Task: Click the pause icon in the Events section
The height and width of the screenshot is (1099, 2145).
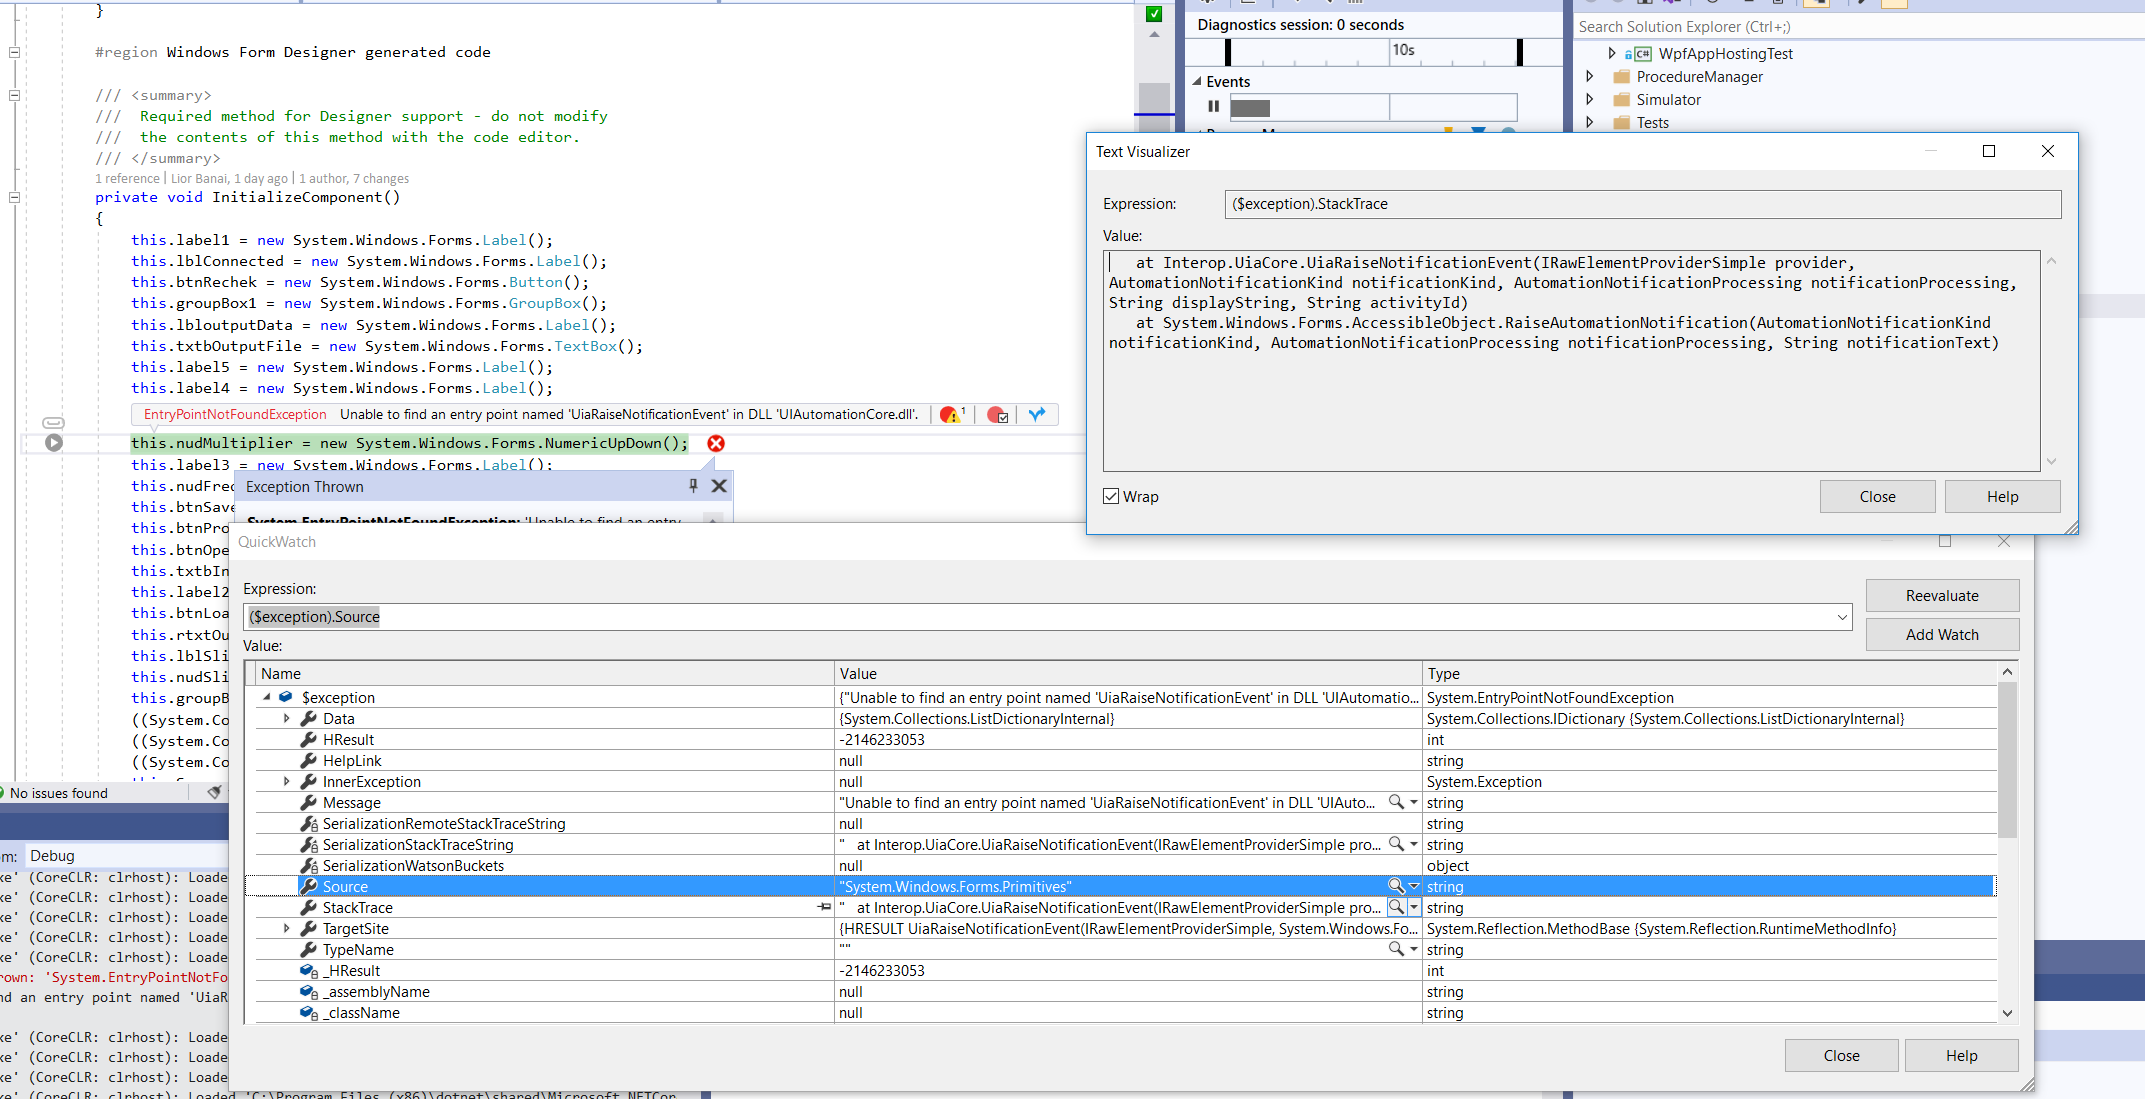Action: pos(1212,106)
